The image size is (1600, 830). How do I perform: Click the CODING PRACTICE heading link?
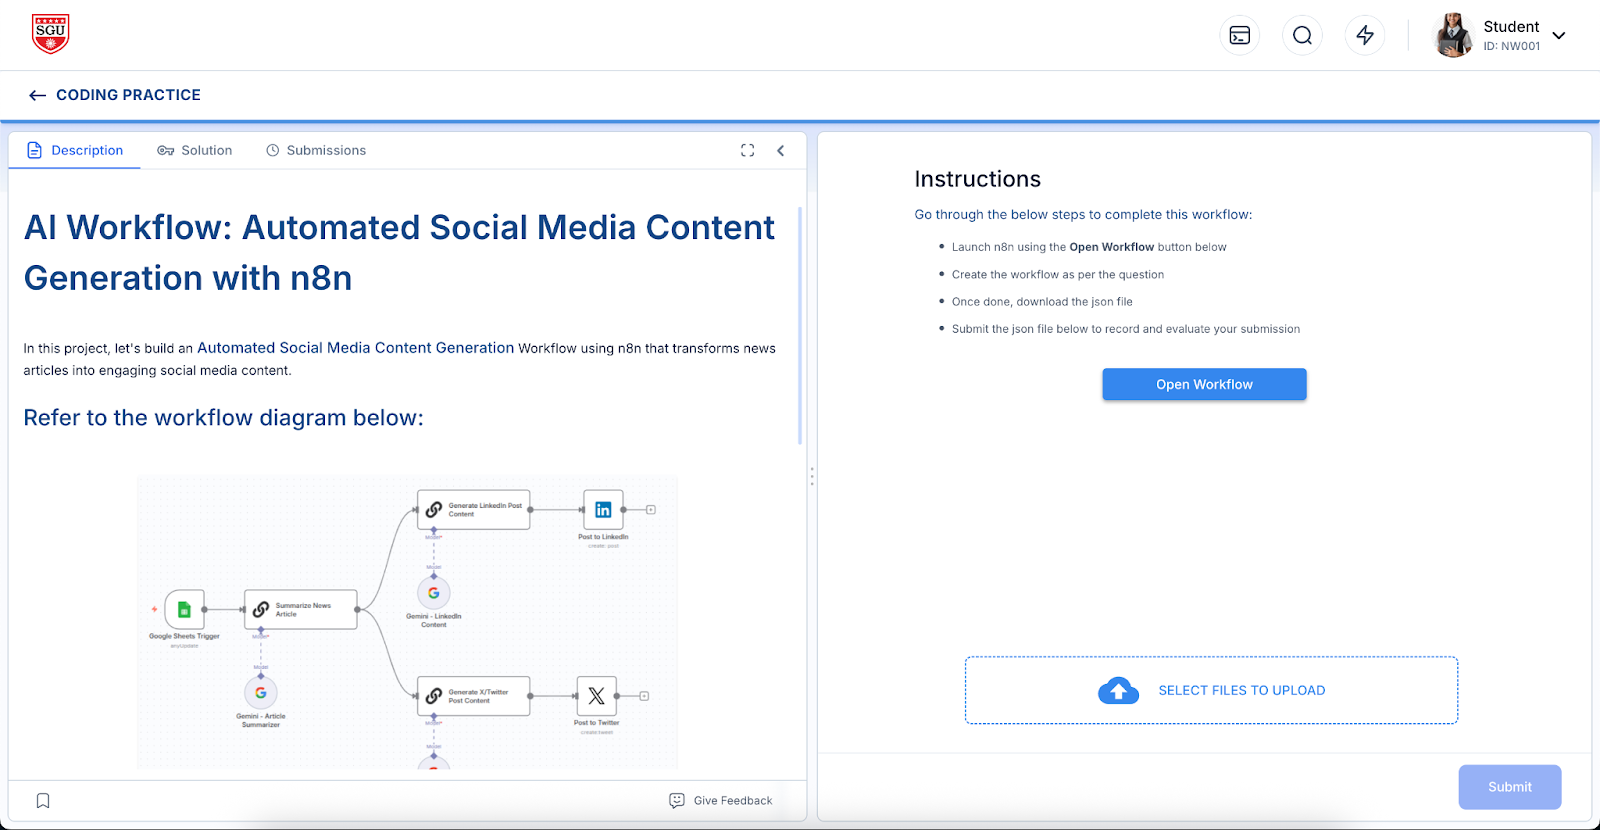(128, 95)
